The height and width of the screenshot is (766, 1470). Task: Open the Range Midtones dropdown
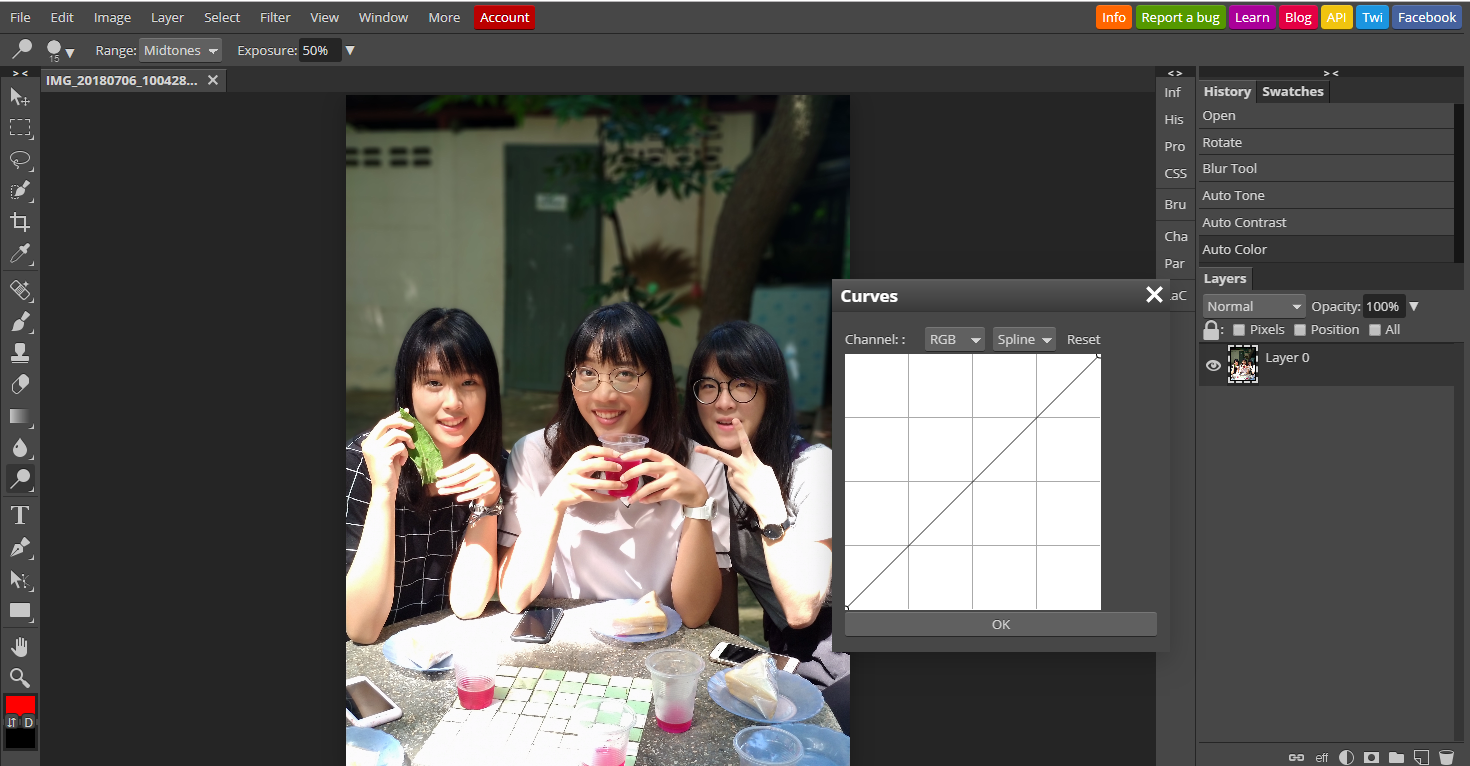(x=181, y=50)
